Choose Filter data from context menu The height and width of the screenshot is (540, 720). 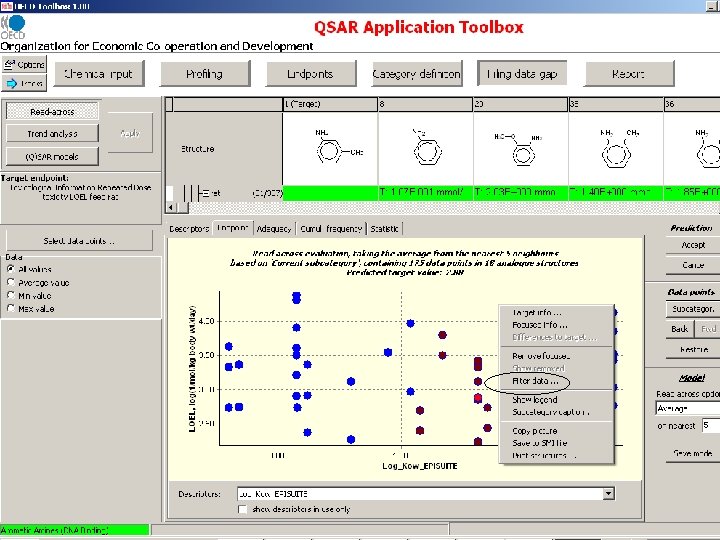point(535,381)
